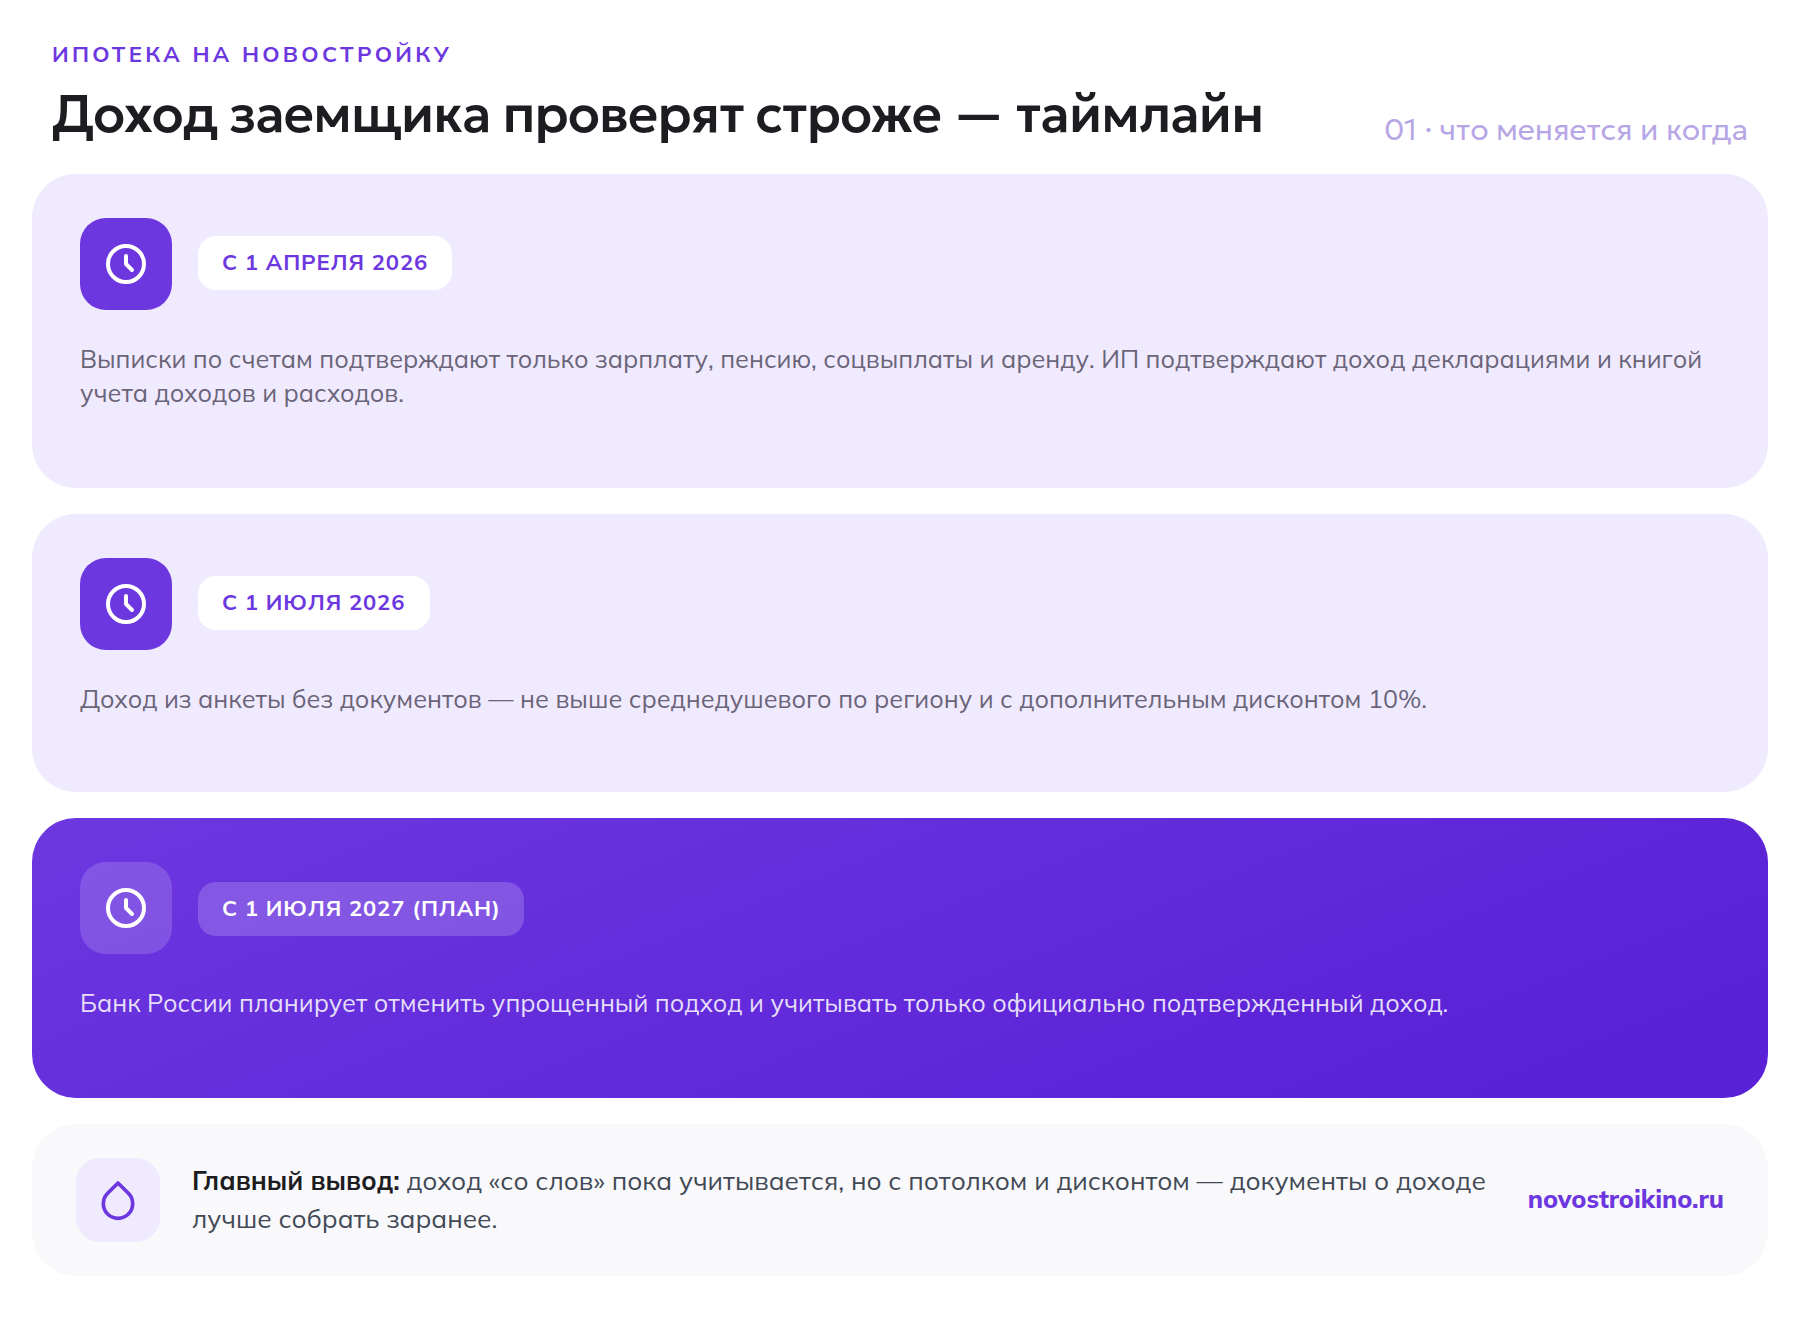The image size is (1800, 1340).
Task: Click the paragraph starting Доход из анкеты без документов
Action: [x=753, y=700]
